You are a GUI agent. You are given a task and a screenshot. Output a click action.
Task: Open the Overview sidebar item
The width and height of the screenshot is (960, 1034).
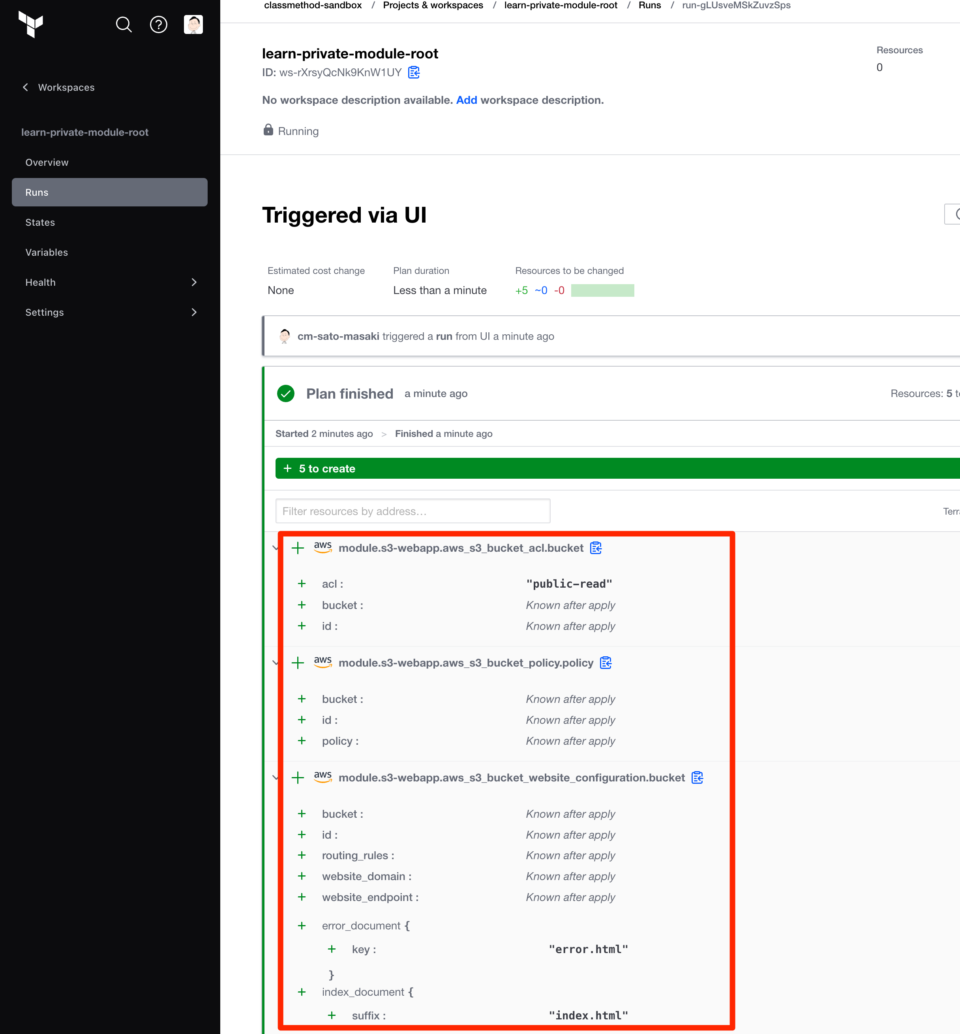tap(109, 162)
